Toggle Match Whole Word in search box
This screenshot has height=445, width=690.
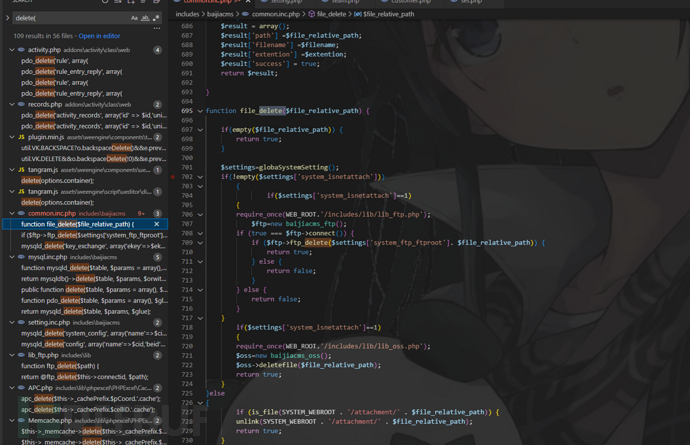pos(145,18)
